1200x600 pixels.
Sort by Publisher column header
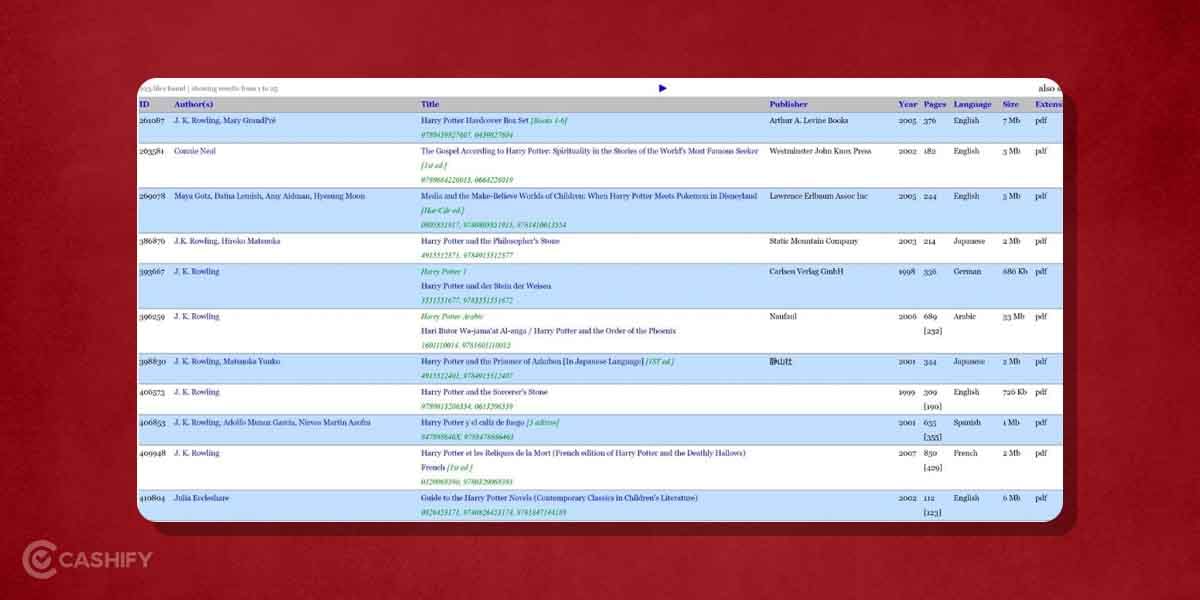(x=788, y=104)
